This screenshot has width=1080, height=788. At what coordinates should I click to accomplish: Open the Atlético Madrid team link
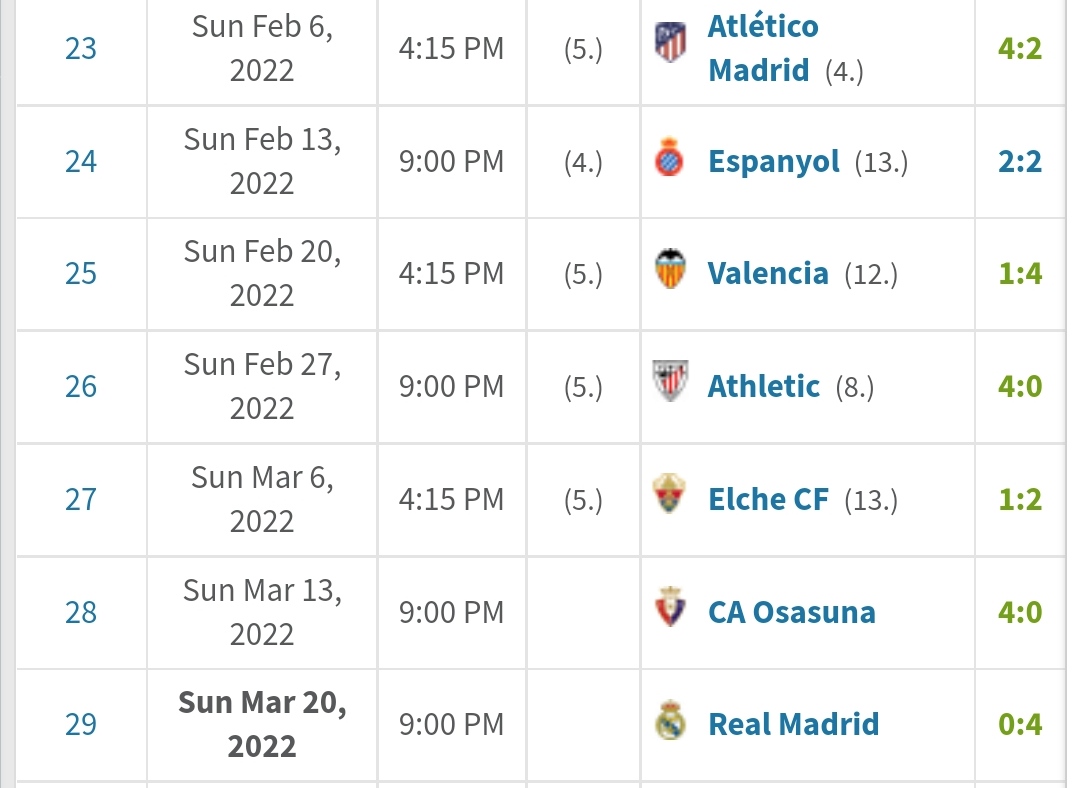pyautogui.click(x=762, y=48)
